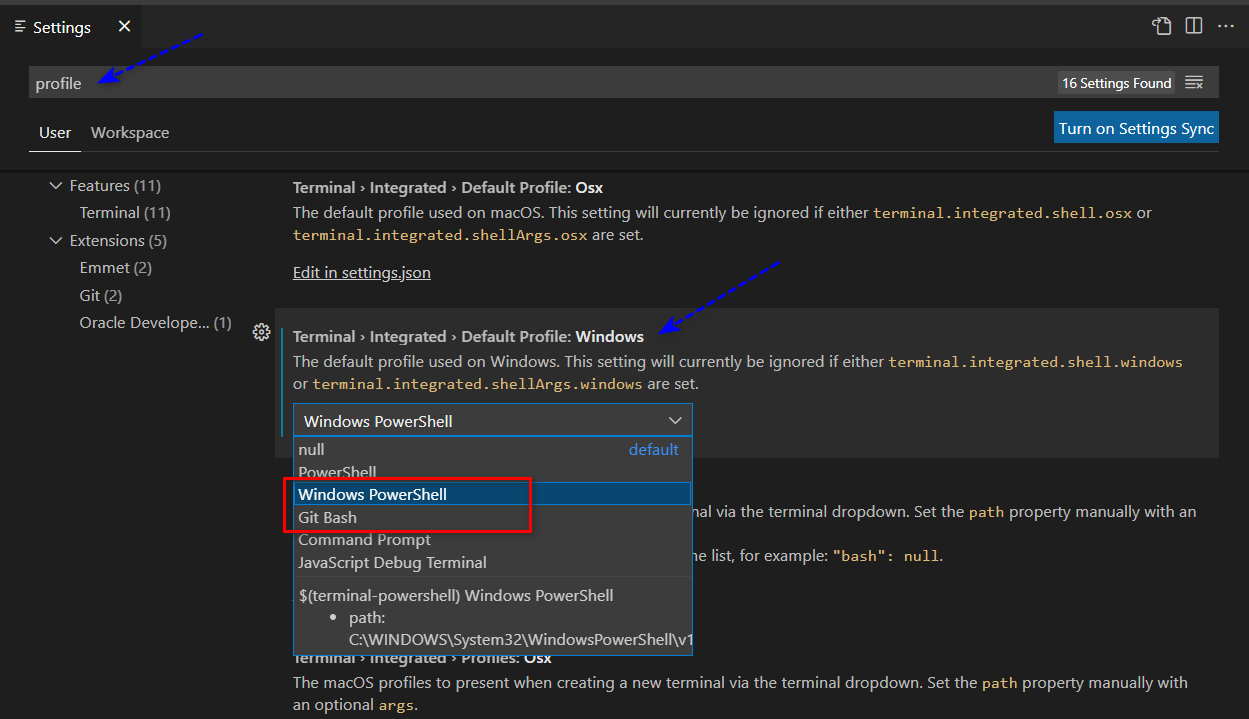Image resolution: width=1249 pixels, height=719 pixels.
Task: Click the 16 Settings Found counter
Action: coord(1116,82)
